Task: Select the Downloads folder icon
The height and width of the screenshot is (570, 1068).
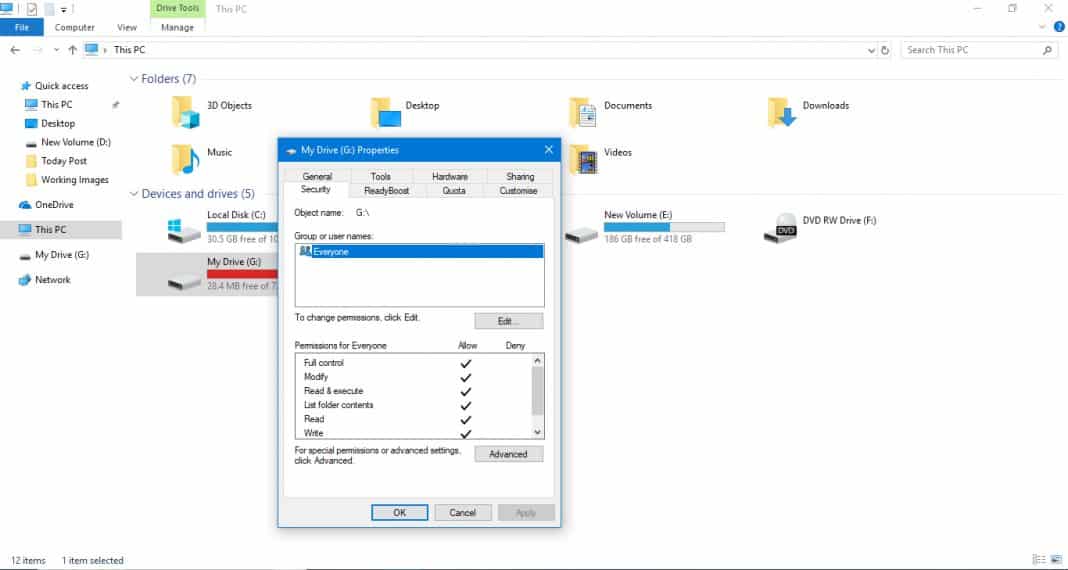Action: pos(781,112)
